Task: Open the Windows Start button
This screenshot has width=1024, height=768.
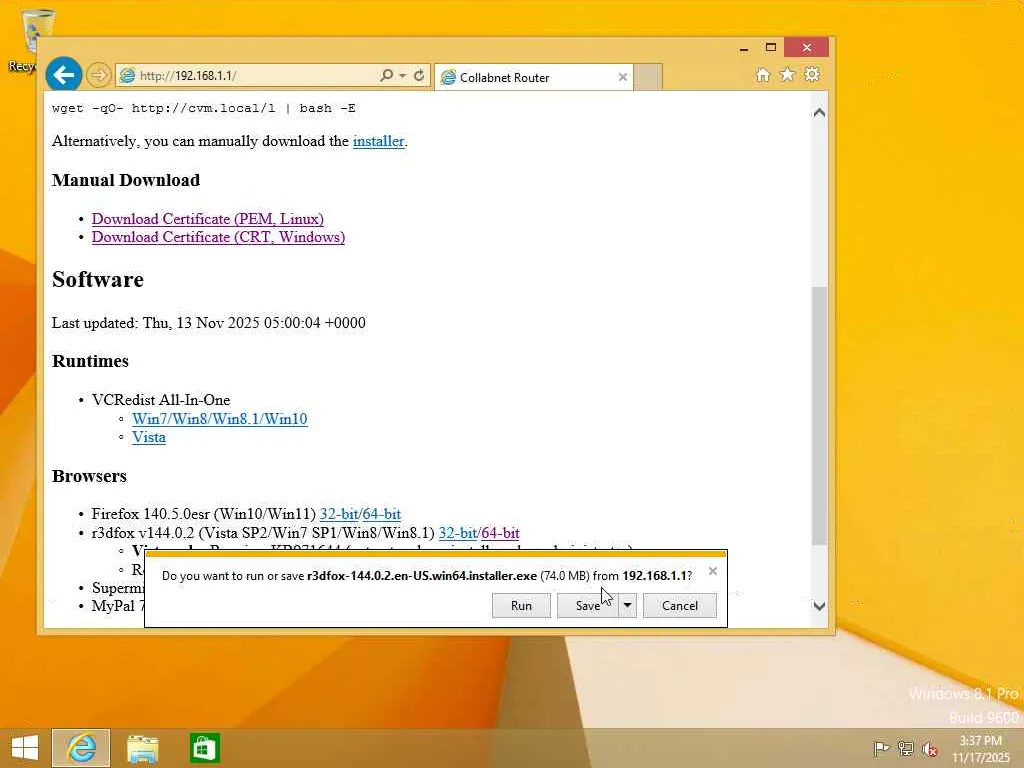Action: point(25,748)
